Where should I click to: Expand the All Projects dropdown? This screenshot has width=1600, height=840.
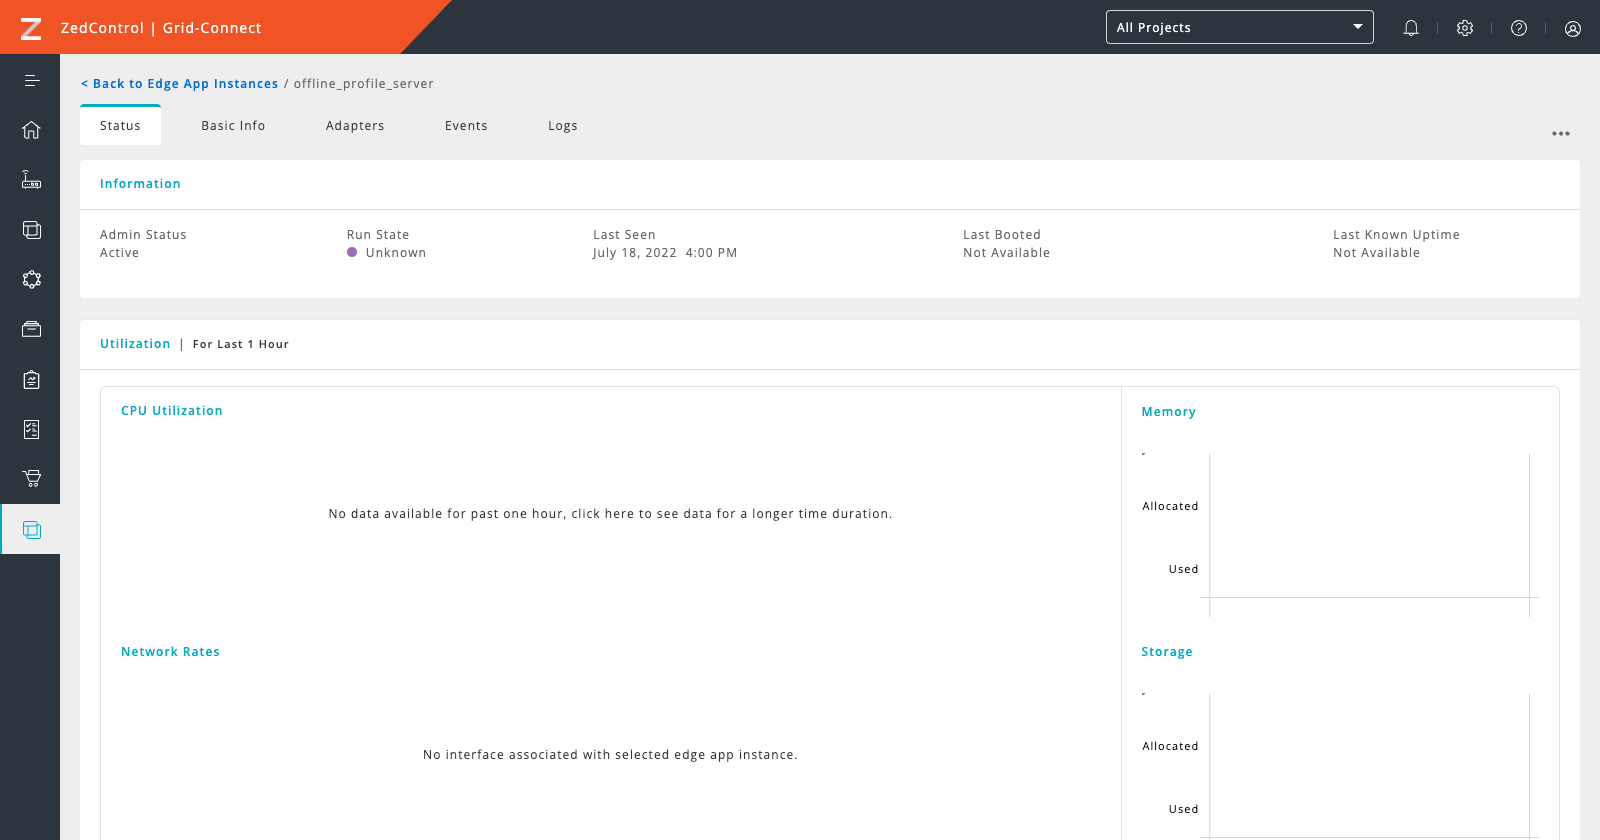[1240, 27]
